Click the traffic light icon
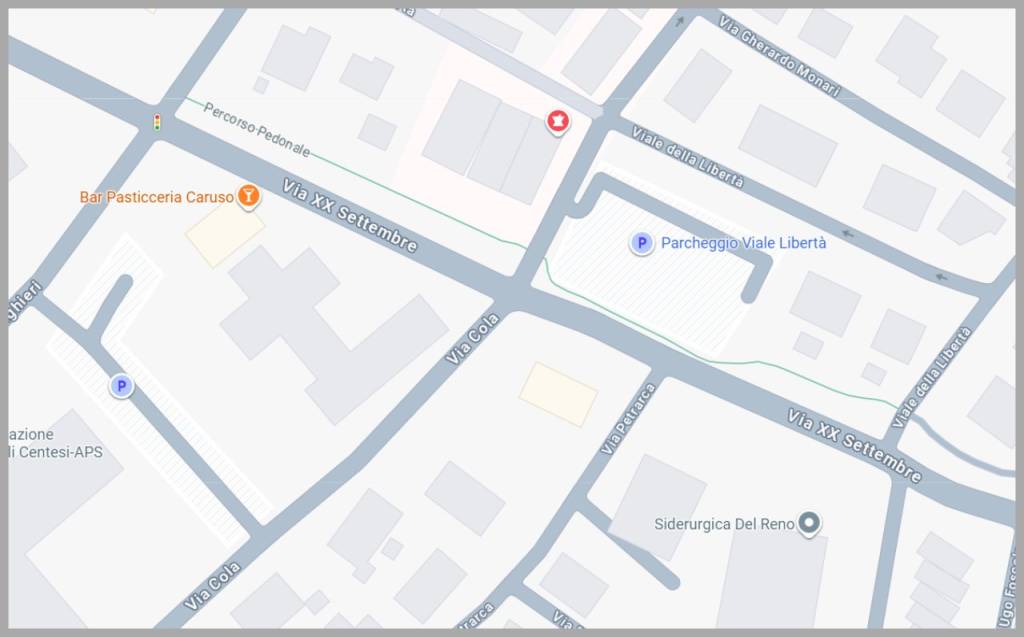Image resolution: width=1024 pixels, height=637 pixels. pos(157,122)
